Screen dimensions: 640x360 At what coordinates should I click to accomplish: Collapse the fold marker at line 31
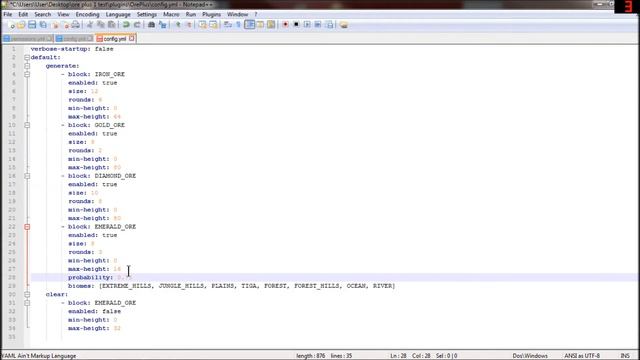[x=27, y=303]
